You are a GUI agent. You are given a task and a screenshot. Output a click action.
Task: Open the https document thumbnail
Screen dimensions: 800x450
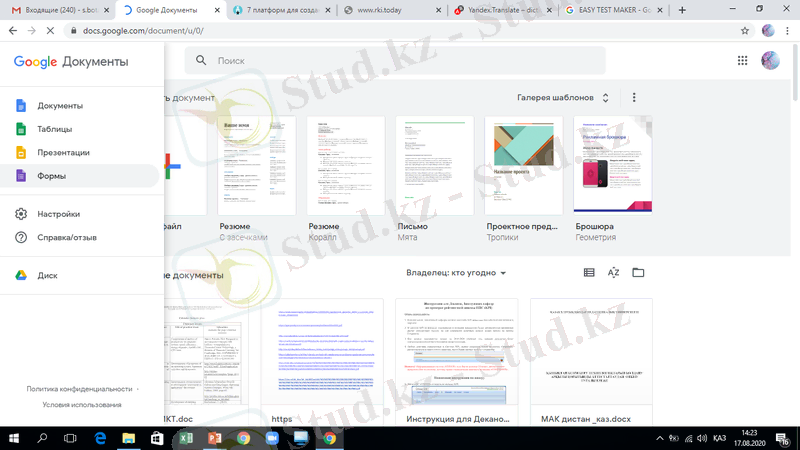coord(322,352)
